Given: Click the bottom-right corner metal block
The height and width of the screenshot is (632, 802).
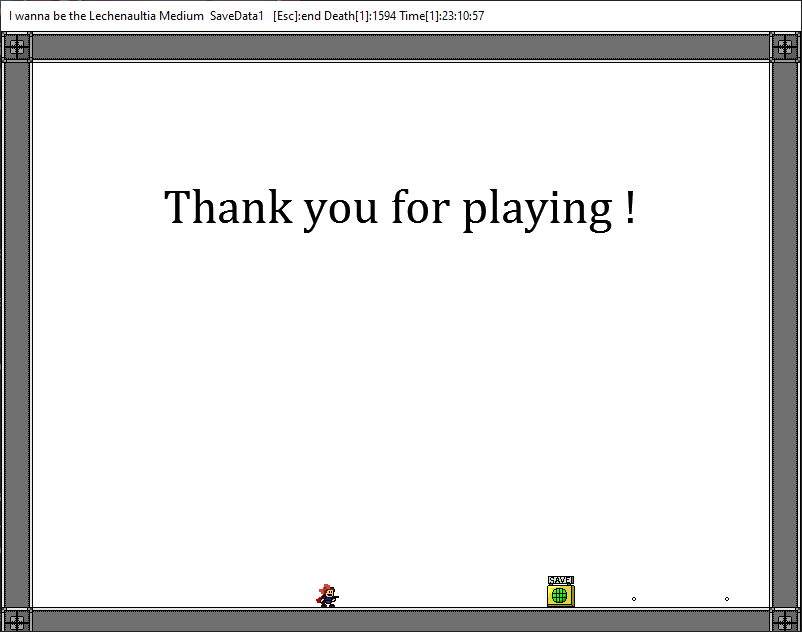Looking at the screenshot, I should (x=785, y=619).
